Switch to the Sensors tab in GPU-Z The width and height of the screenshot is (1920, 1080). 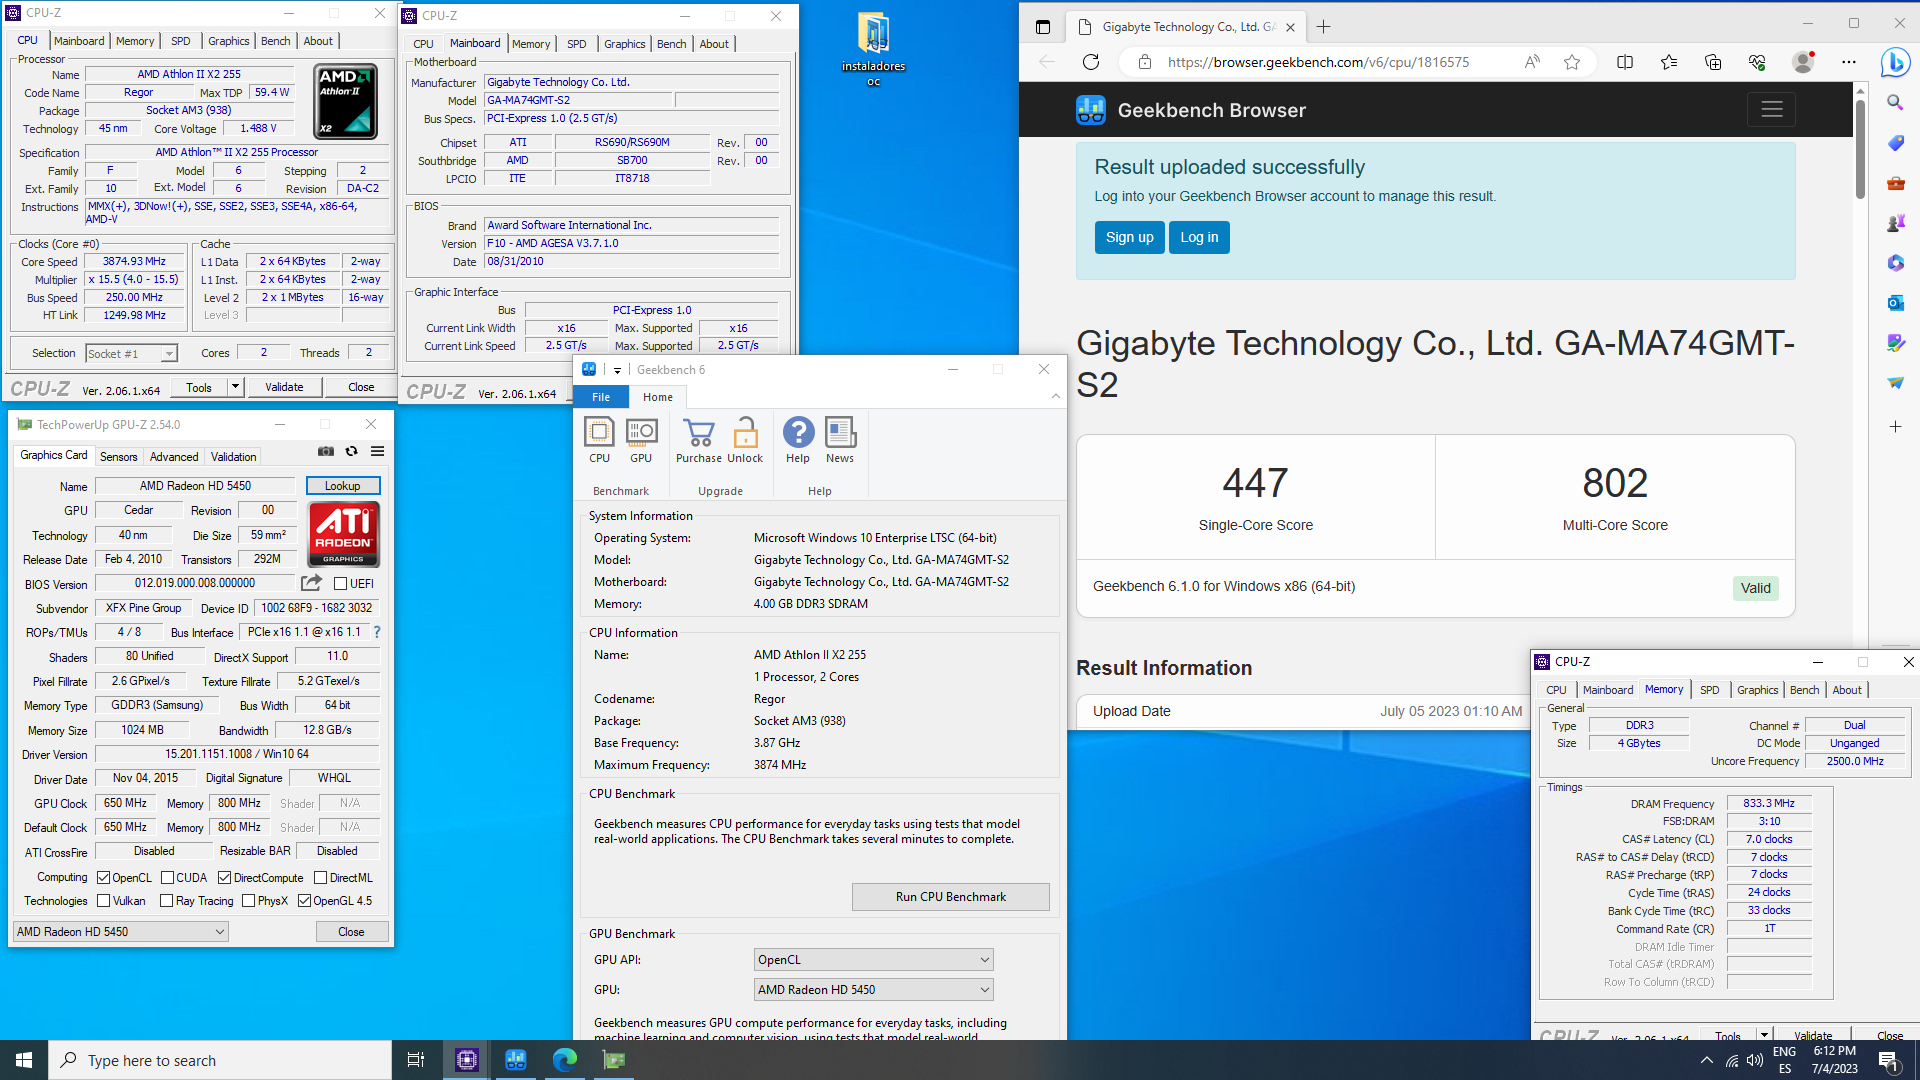pyautogui.click(x=119, y=457)
